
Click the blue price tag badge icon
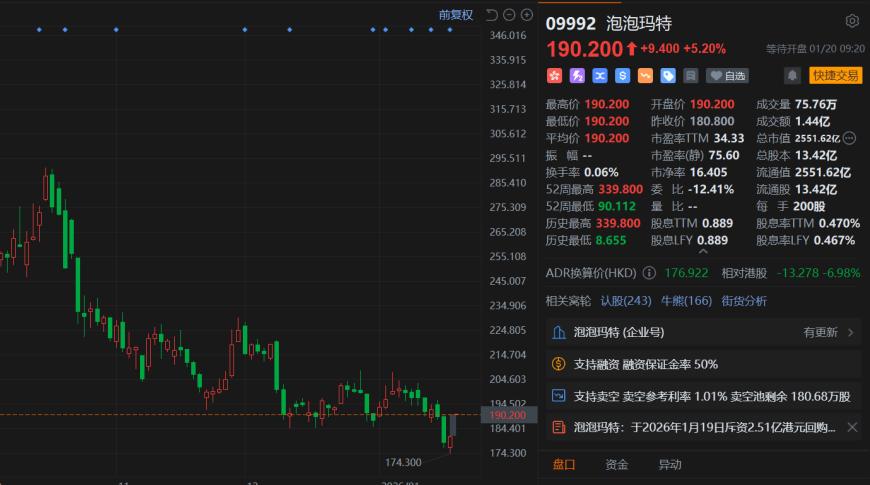coord(668,75)
